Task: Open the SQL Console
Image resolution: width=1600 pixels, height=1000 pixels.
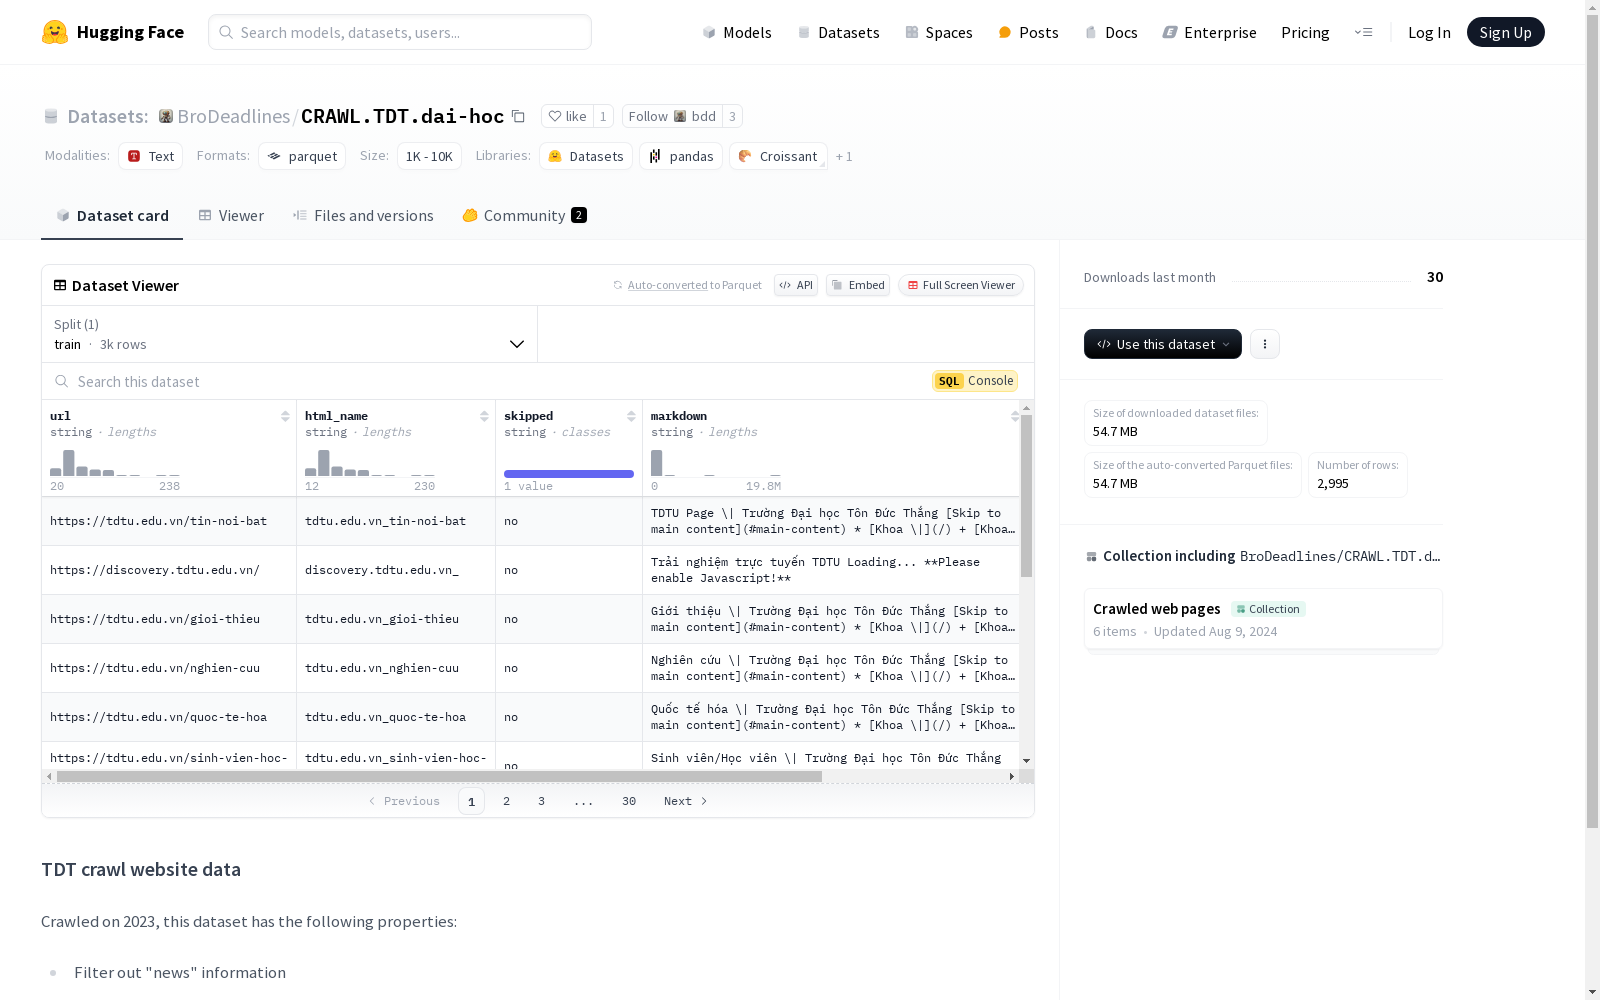Action: [x=975, y=381]
